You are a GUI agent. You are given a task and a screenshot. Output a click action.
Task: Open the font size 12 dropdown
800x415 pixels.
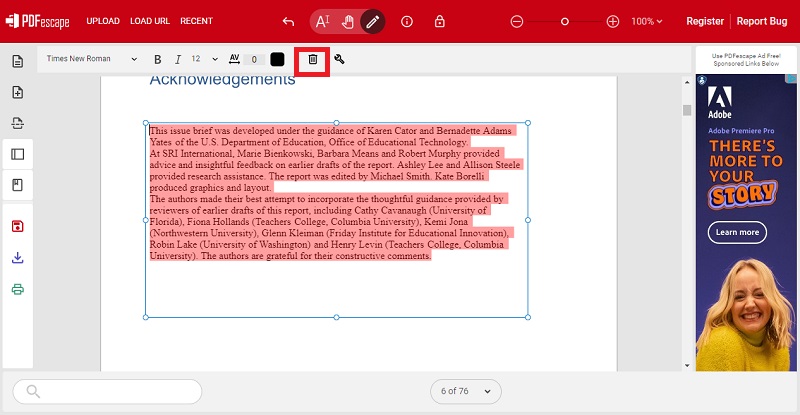pyautogui.click(x=204, y=59)
